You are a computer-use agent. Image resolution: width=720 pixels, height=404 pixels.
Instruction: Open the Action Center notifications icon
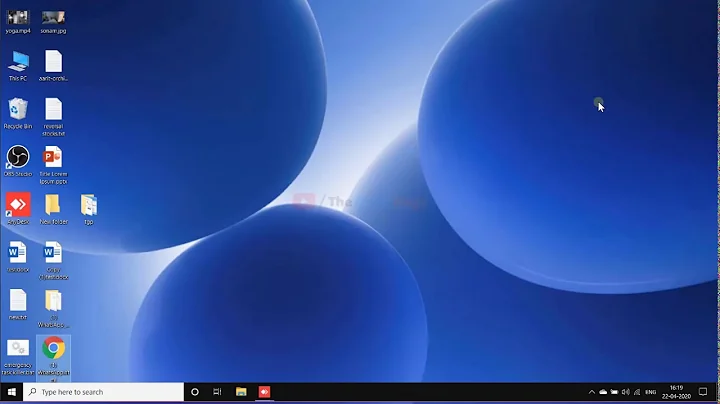[x=703, y=392]
